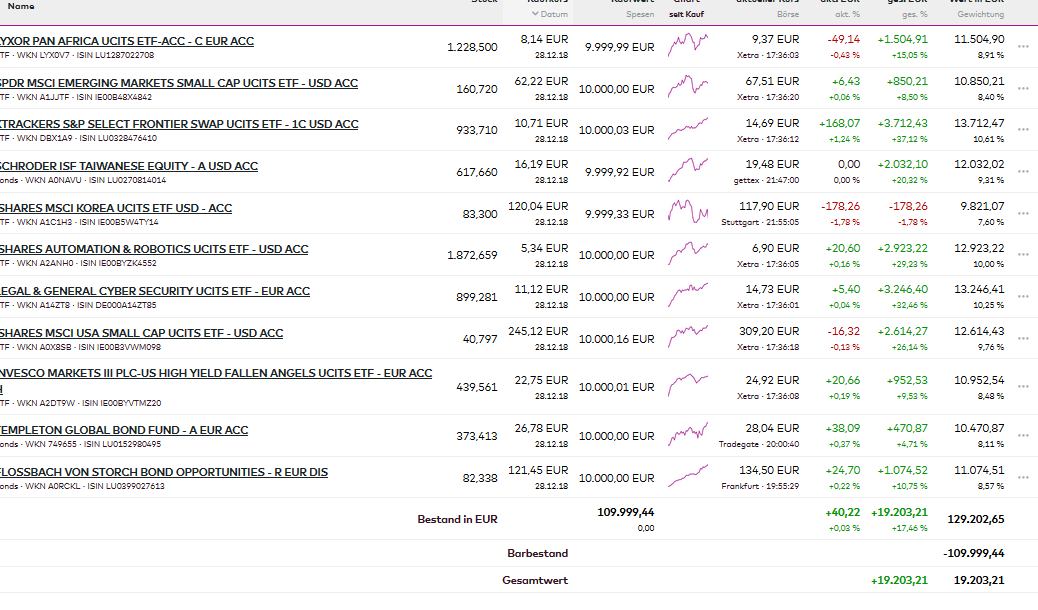View the sparkline chart of the Pan Africa ETF

coord(688,44)
